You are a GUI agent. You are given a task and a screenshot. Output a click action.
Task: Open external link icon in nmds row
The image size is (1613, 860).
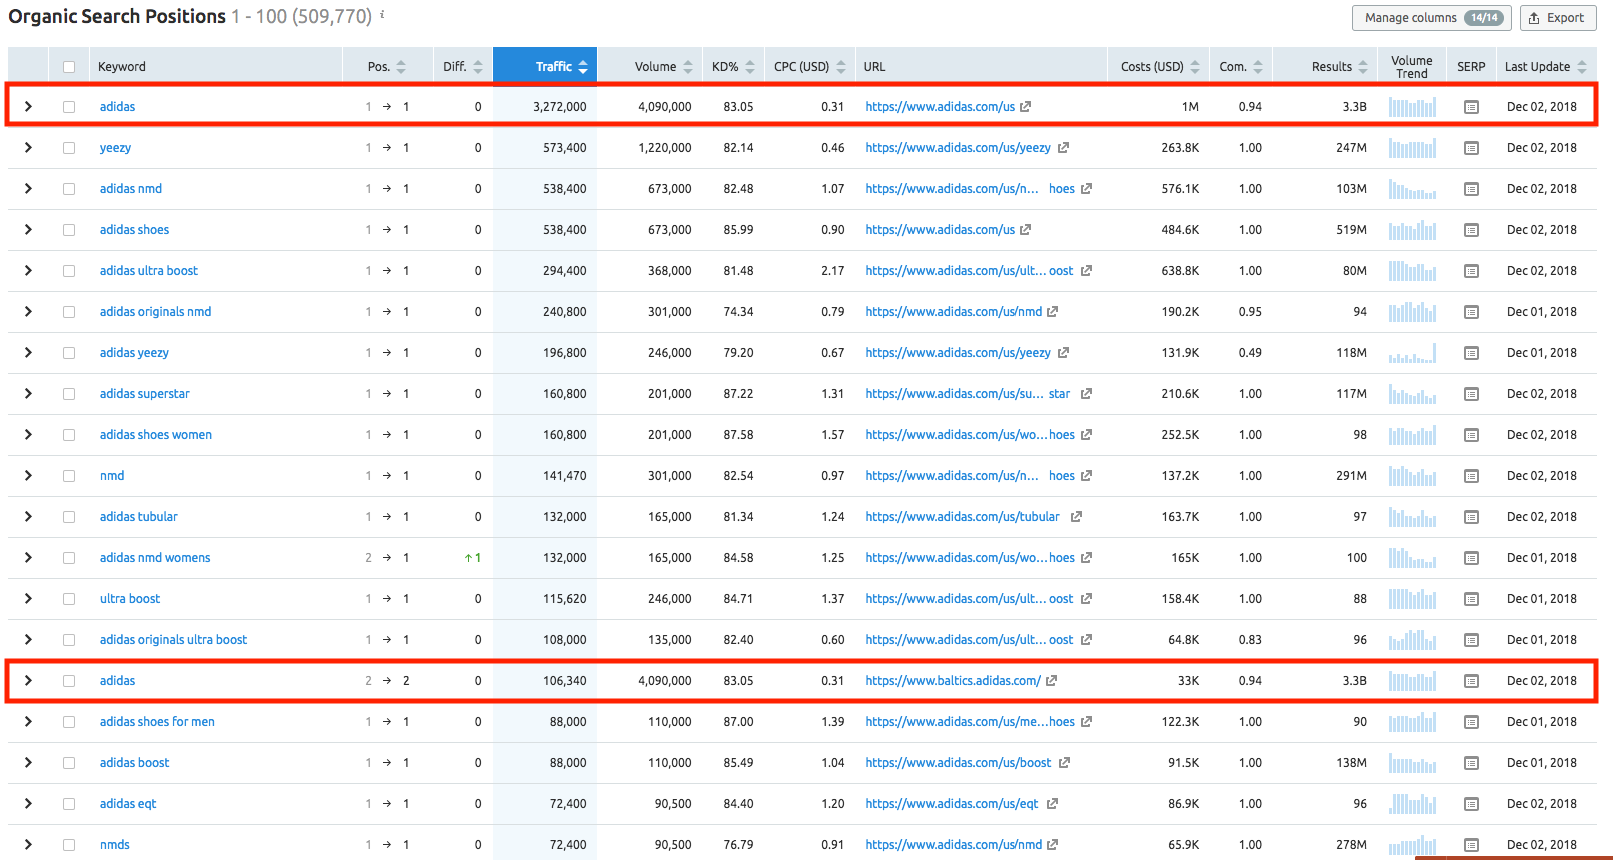tap(1052, 844)
